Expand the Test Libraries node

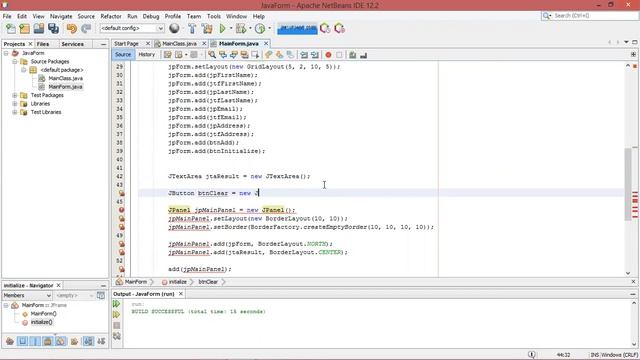point(15,112)
